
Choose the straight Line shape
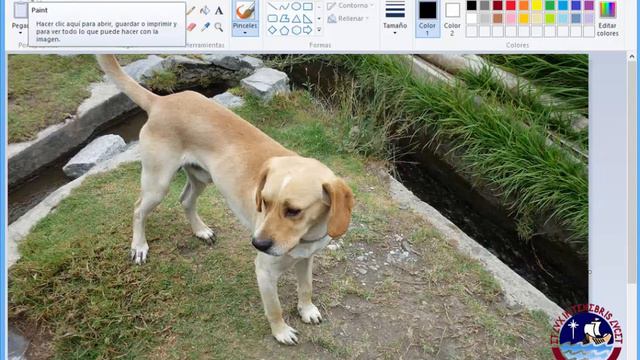[272, 6]
